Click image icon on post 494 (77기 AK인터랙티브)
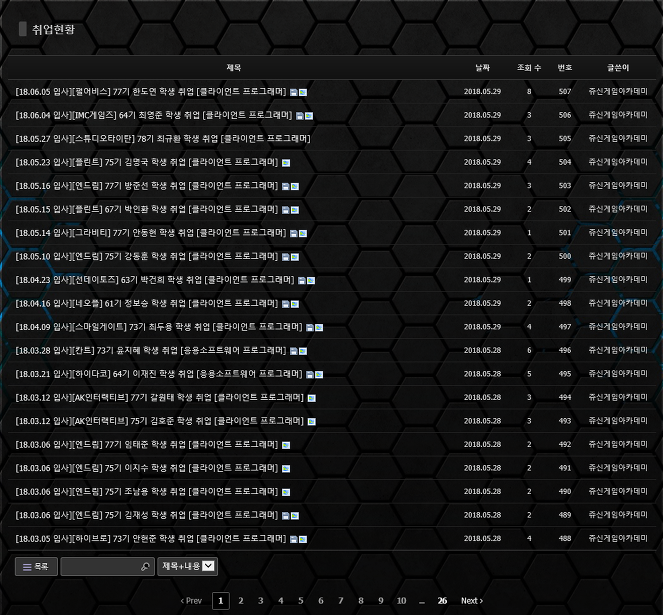Screen dimensions: 663x615 tap(312, 398)
